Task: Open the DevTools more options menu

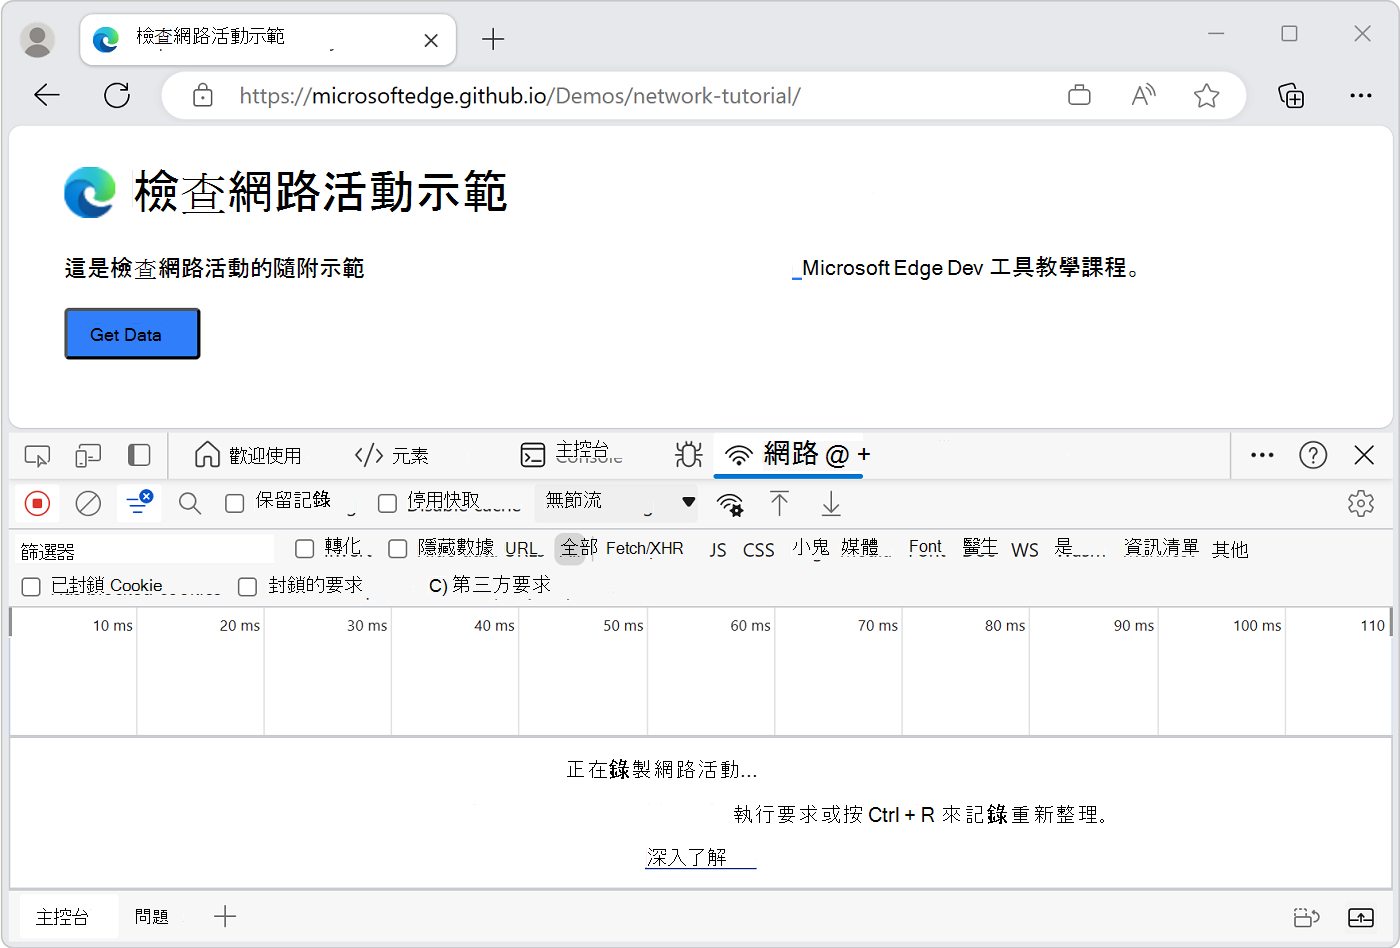Action: coord(1261,455)
